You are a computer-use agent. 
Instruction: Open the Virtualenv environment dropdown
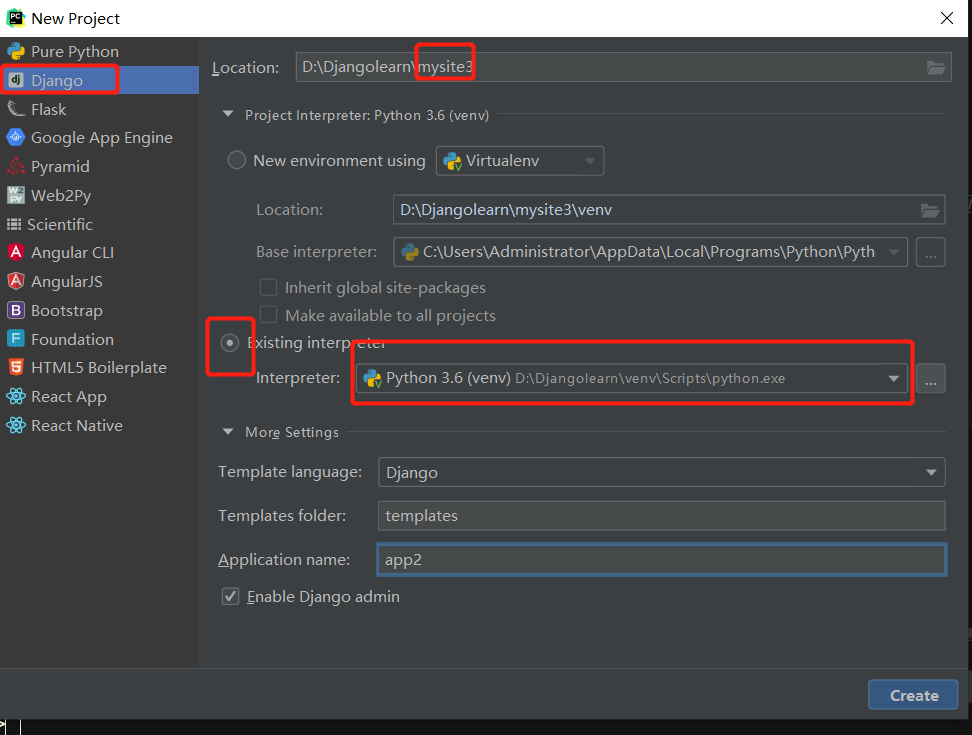[519, 161]
